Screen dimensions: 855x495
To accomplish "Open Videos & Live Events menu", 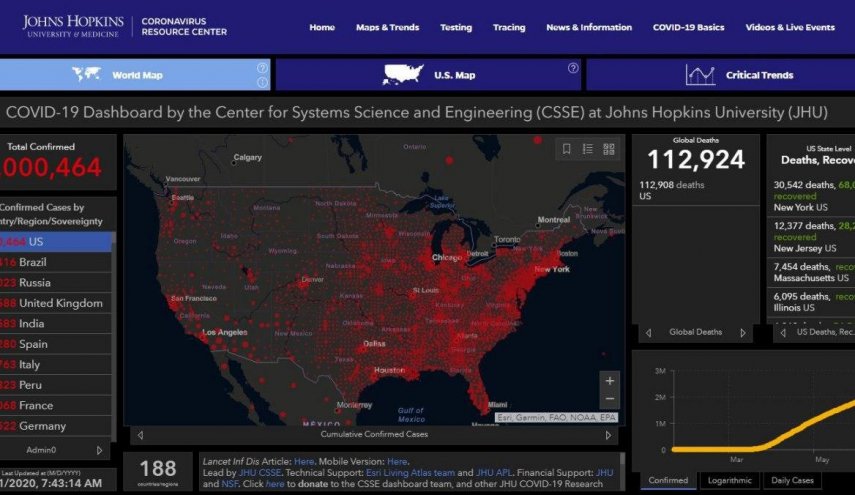I will click(x=790, y=27).
